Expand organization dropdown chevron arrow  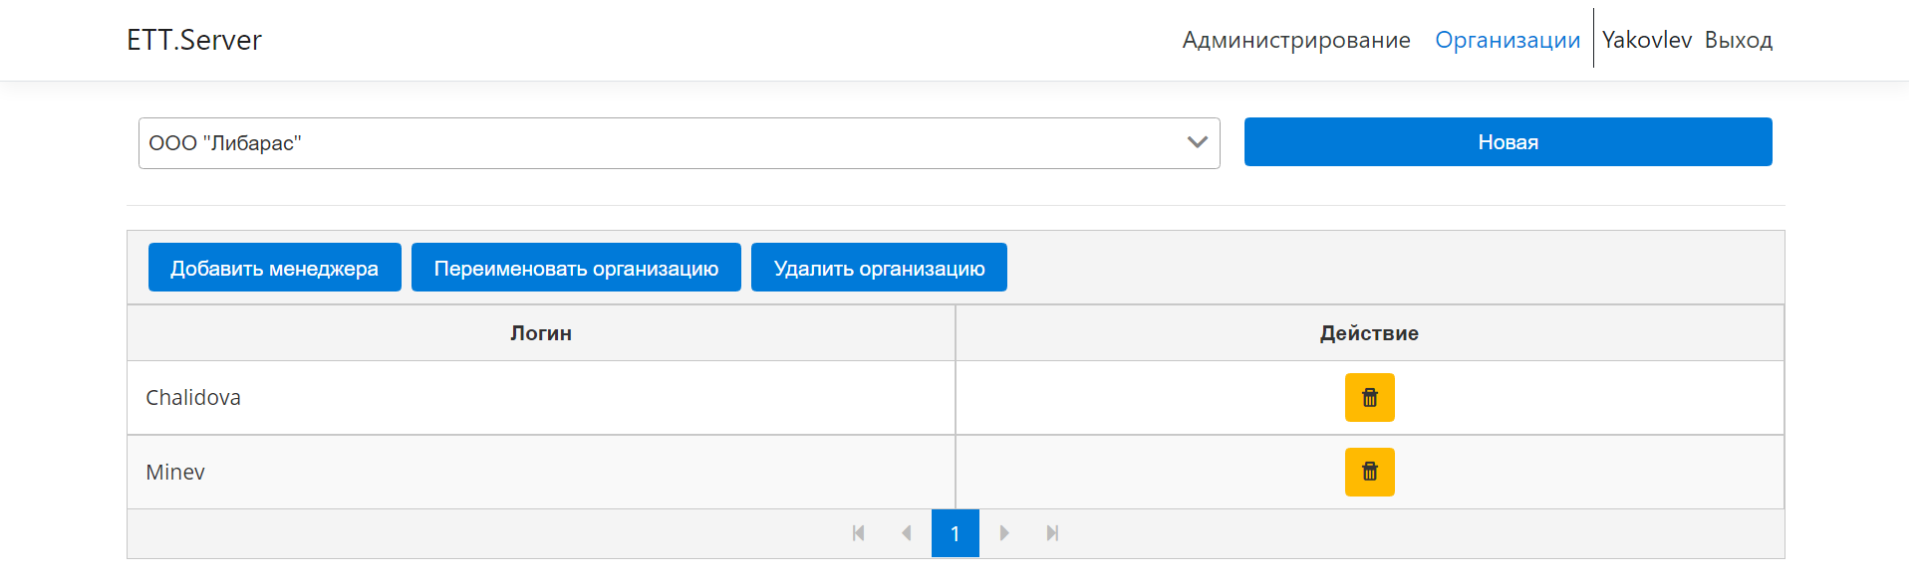[x=1197, y=142]
